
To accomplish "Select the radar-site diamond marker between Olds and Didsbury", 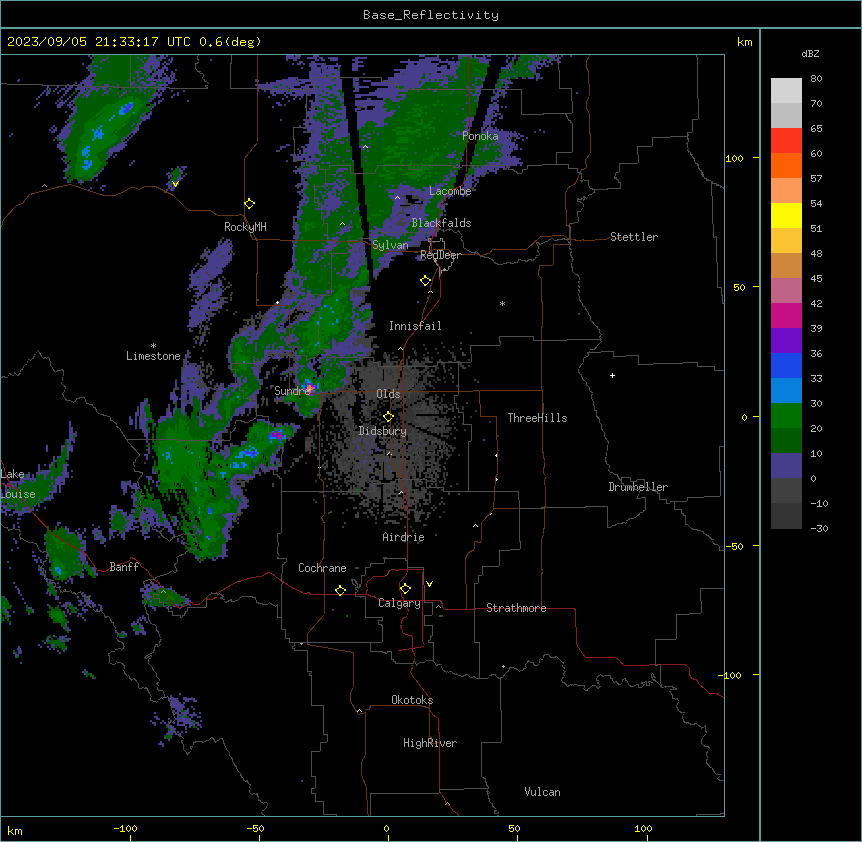I will point(388,417).
